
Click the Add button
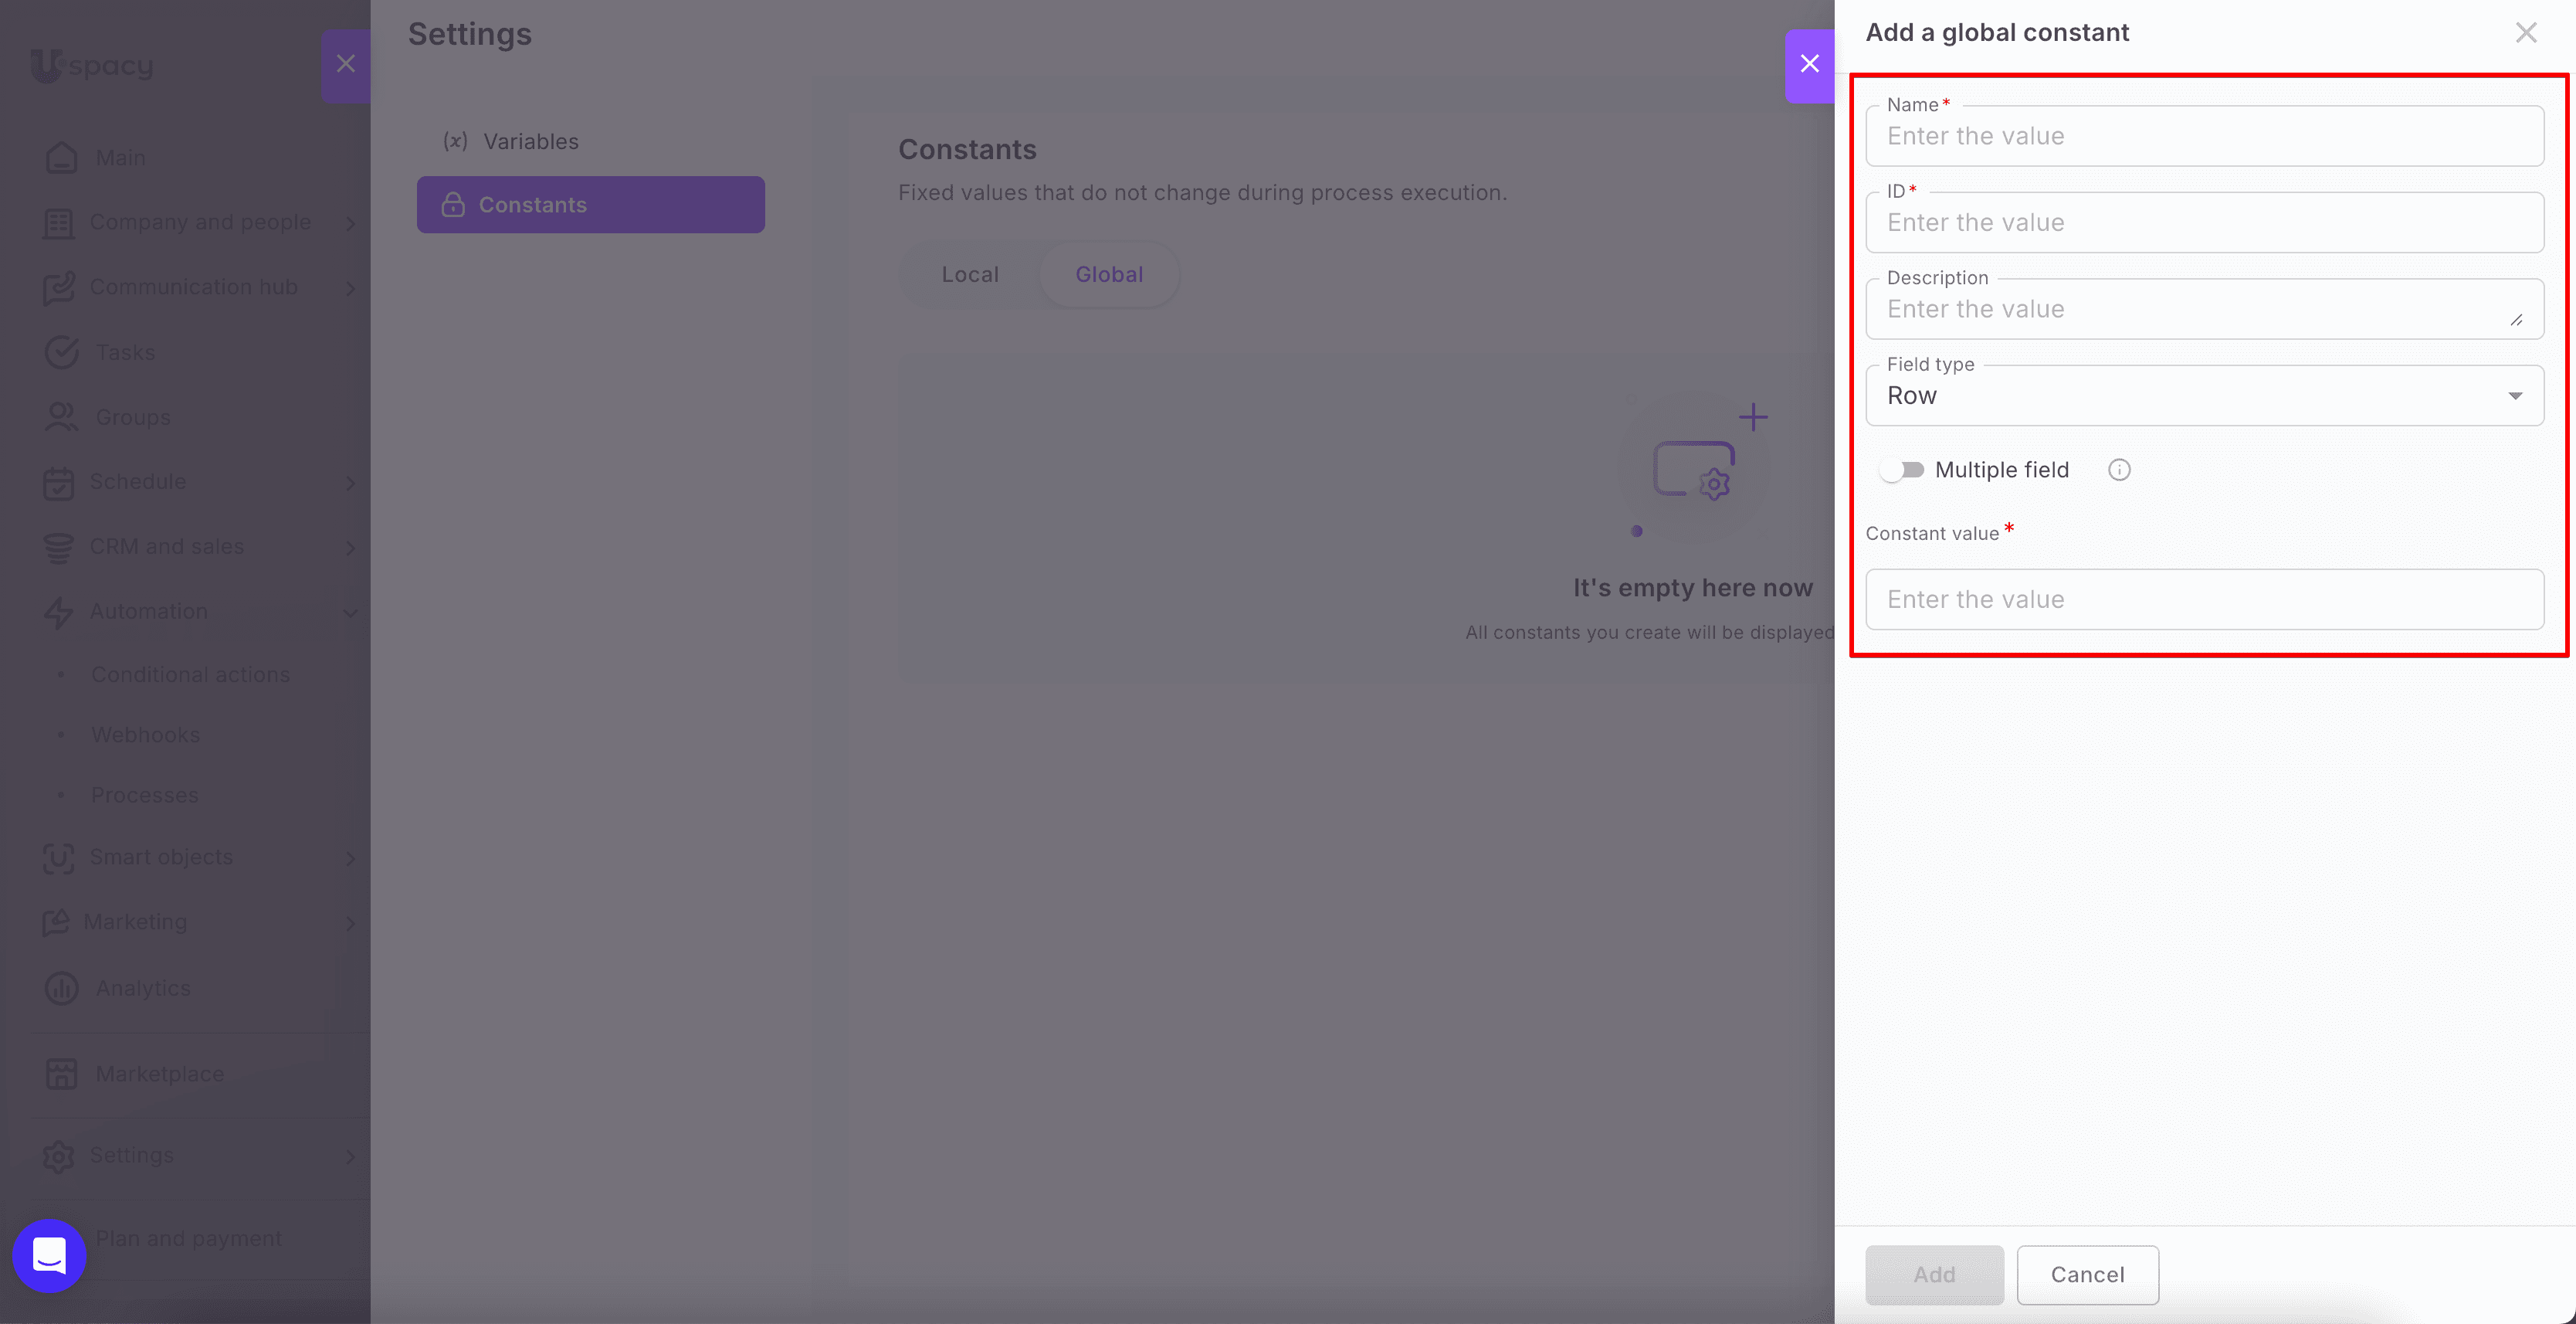[1934, 1274]
